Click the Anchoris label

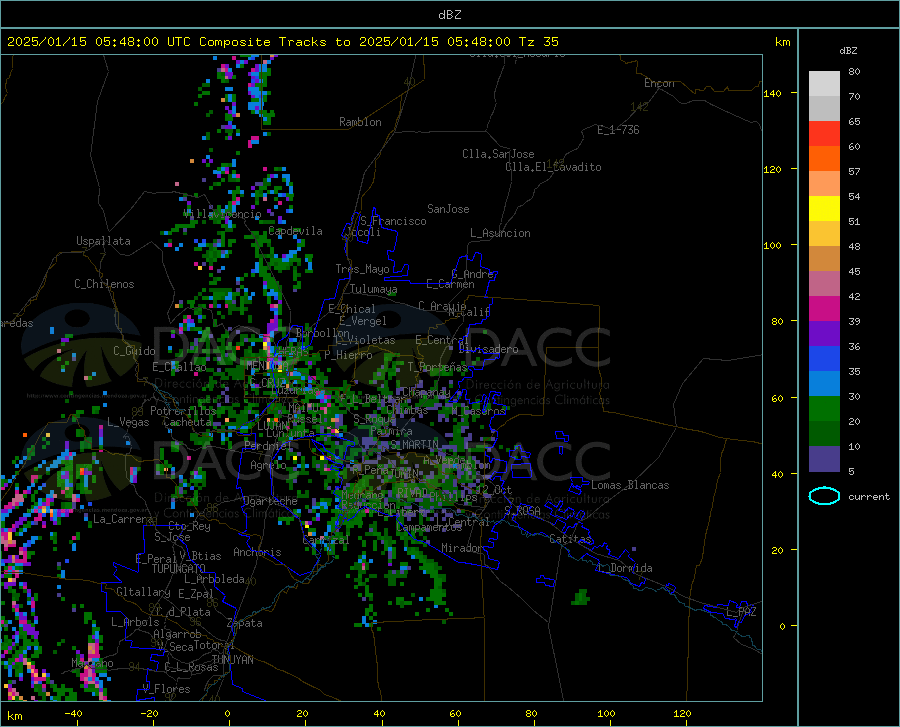tap(257, 552)
